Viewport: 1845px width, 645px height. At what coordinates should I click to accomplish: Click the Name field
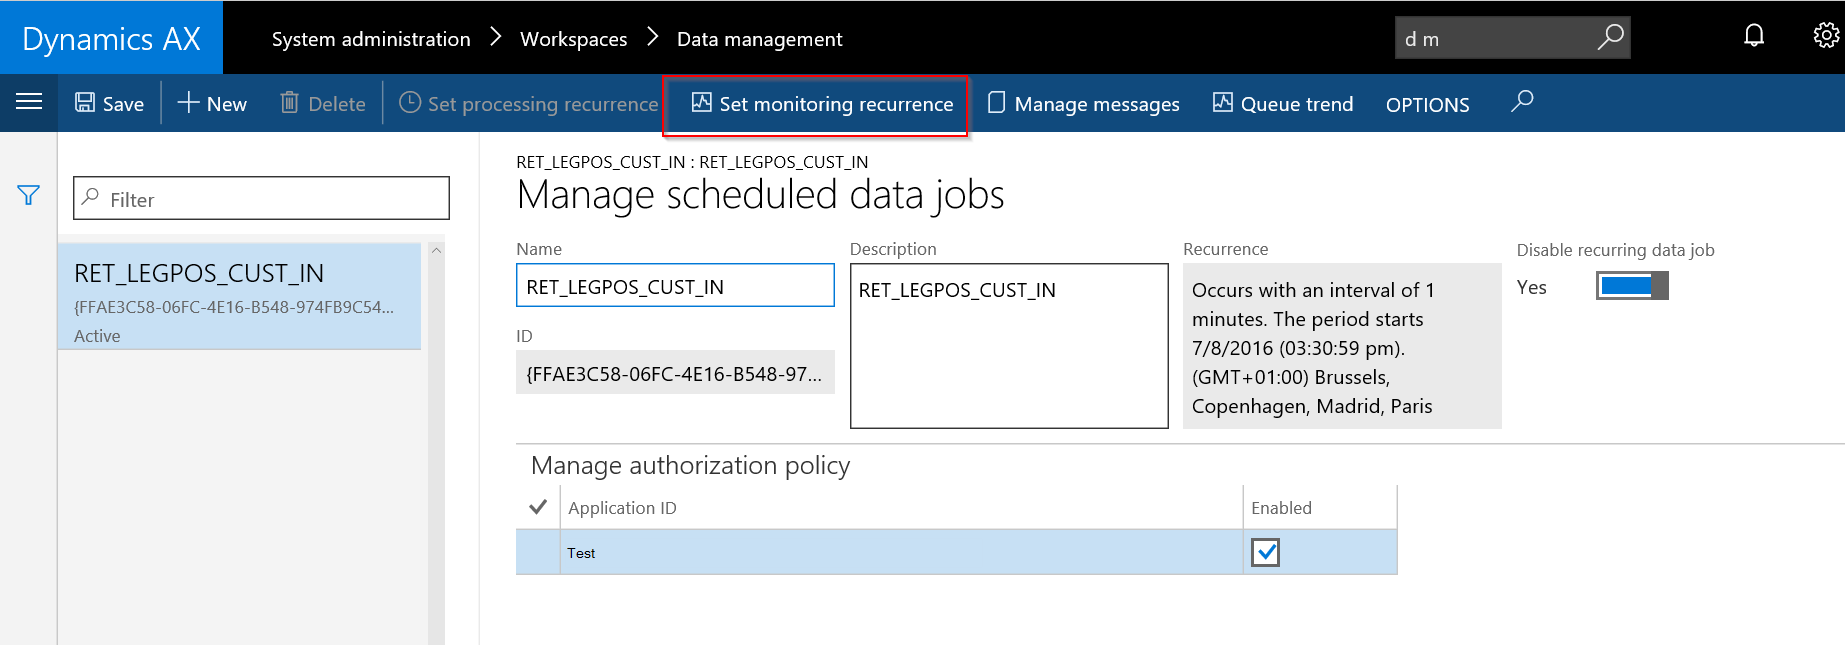[675, 286]
